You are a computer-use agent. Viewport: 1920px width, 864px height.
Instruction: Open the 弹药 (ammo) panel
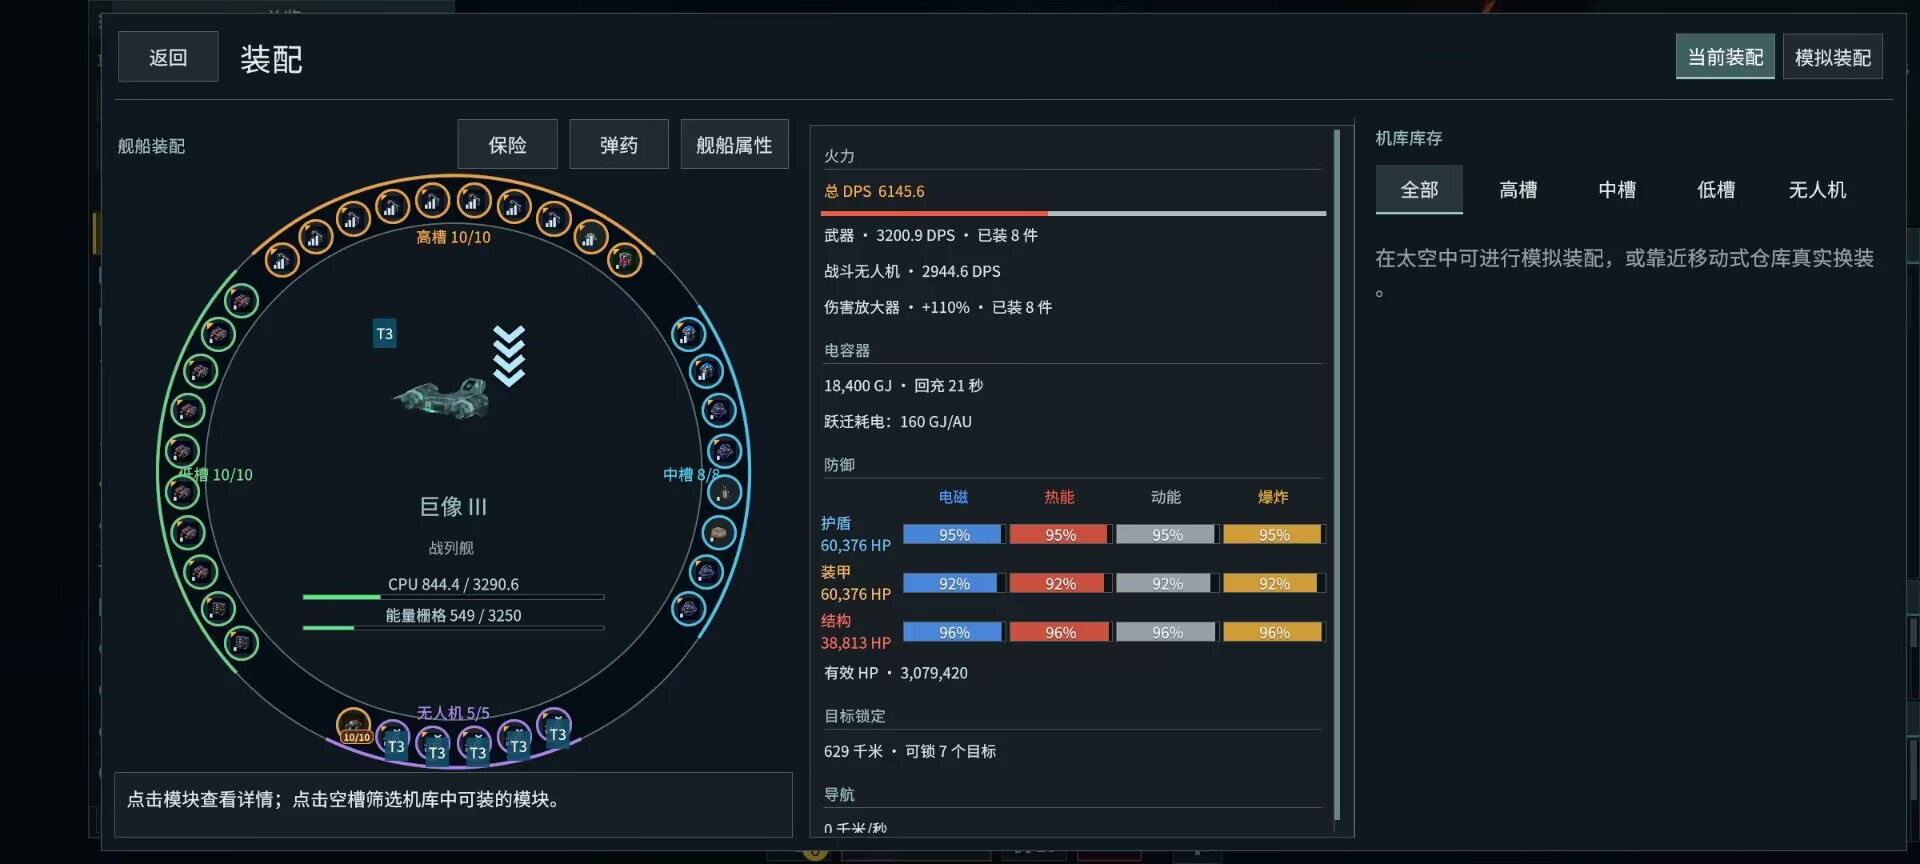[619, 145]
